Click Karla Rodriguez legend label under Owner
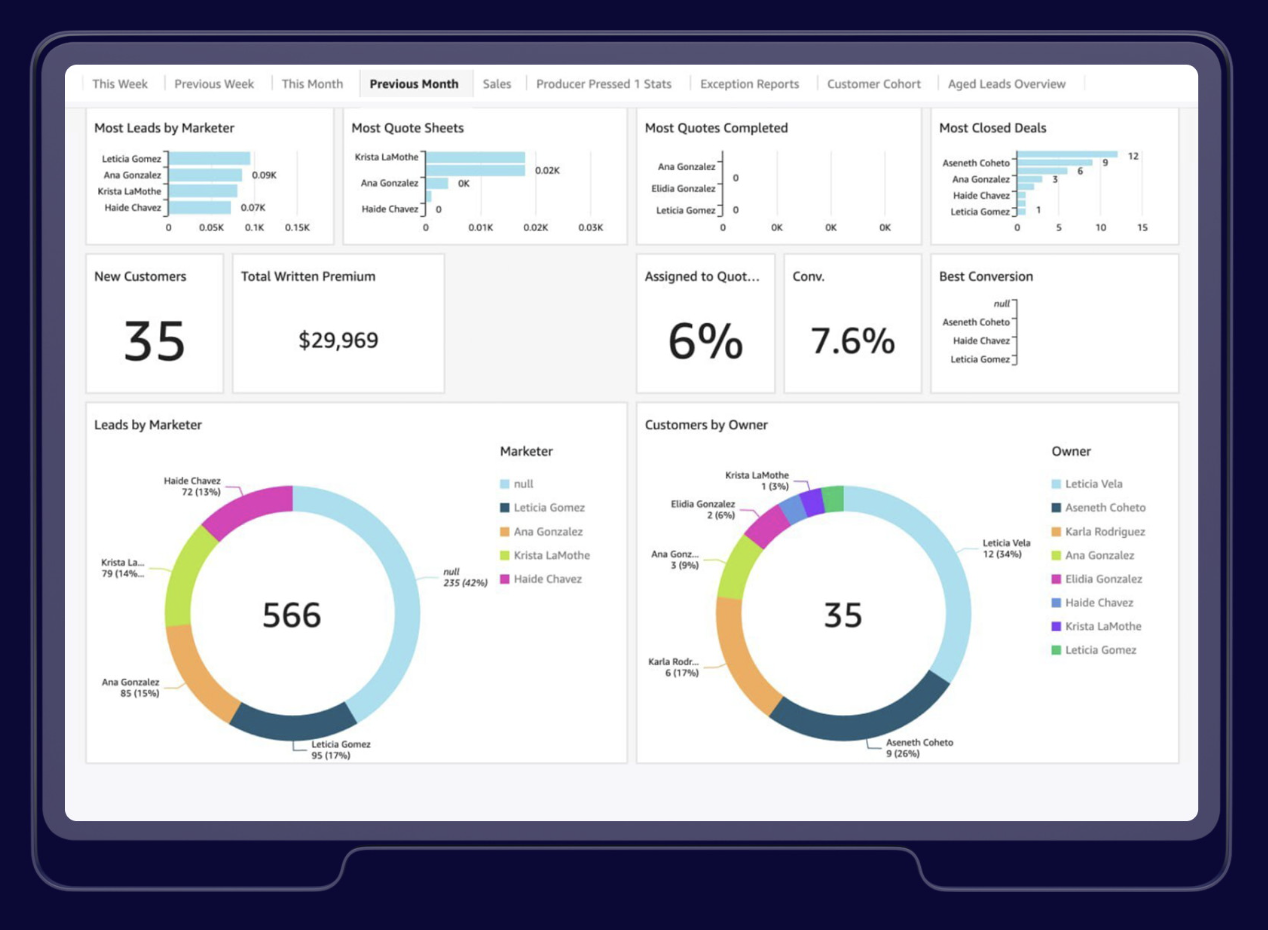The width and height of the screenshot is (1268, 930). (x=1105, y=532)
